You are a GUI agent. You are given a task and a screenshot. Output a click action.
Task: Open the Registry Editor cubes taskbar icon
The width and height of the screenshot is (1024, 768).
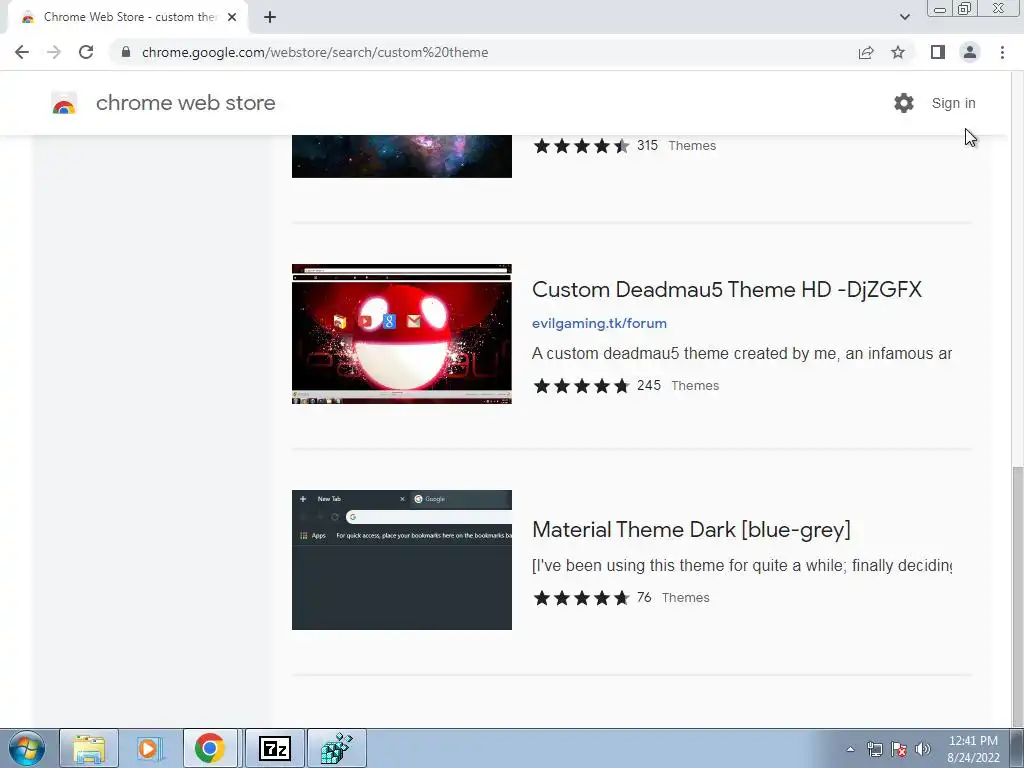pos(337,748)
